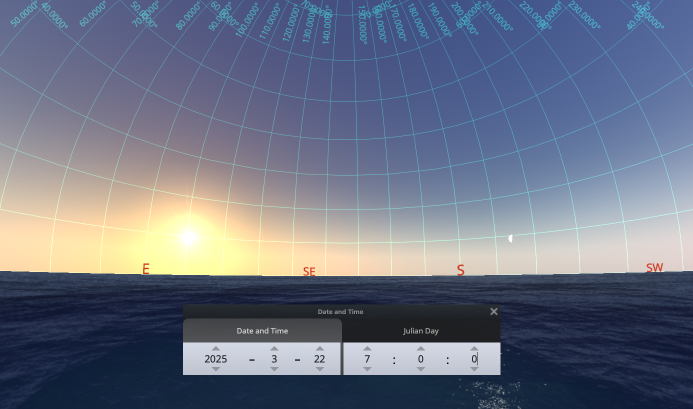Increase the year with the up arrow

click(x=216, y=348)
